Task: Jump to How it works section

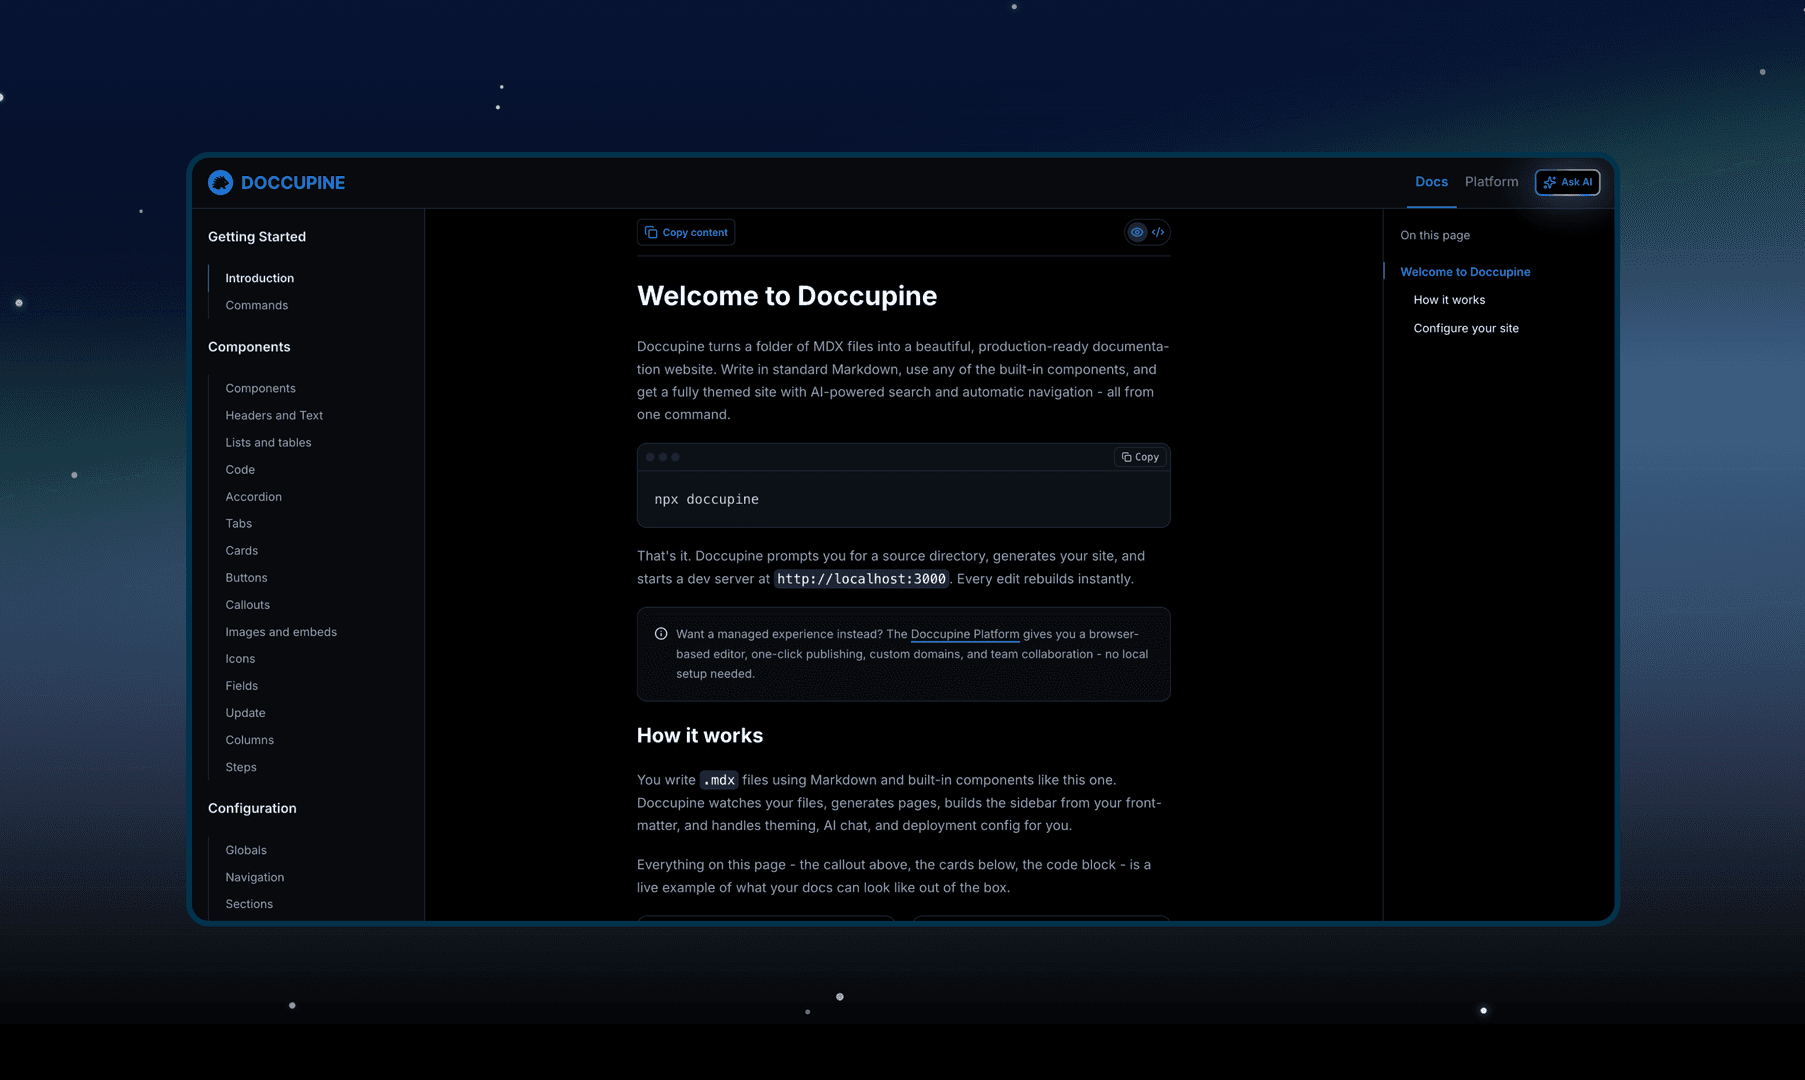Action: point(1449,300)
